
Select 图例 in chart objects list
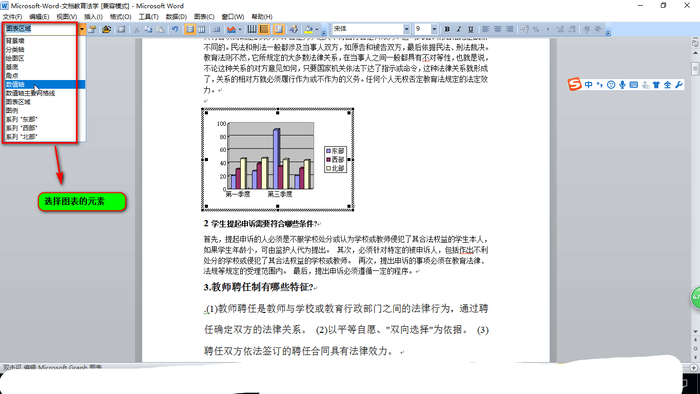click(12, 110)
